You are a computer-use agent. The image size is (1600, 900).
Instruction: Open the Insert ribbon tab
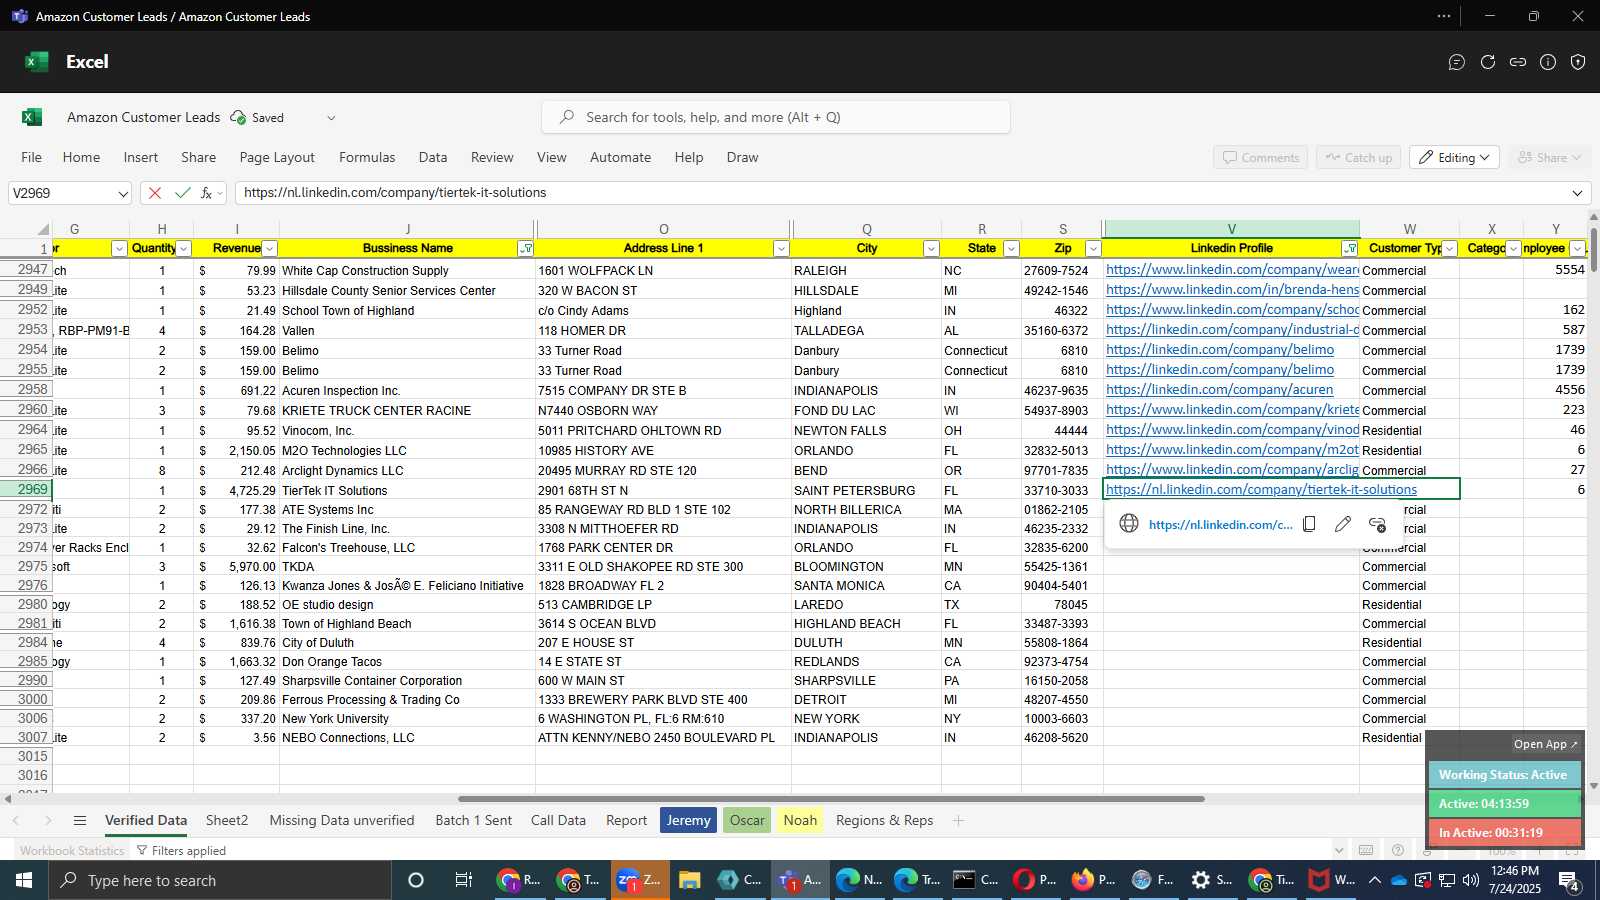(141, 158)
